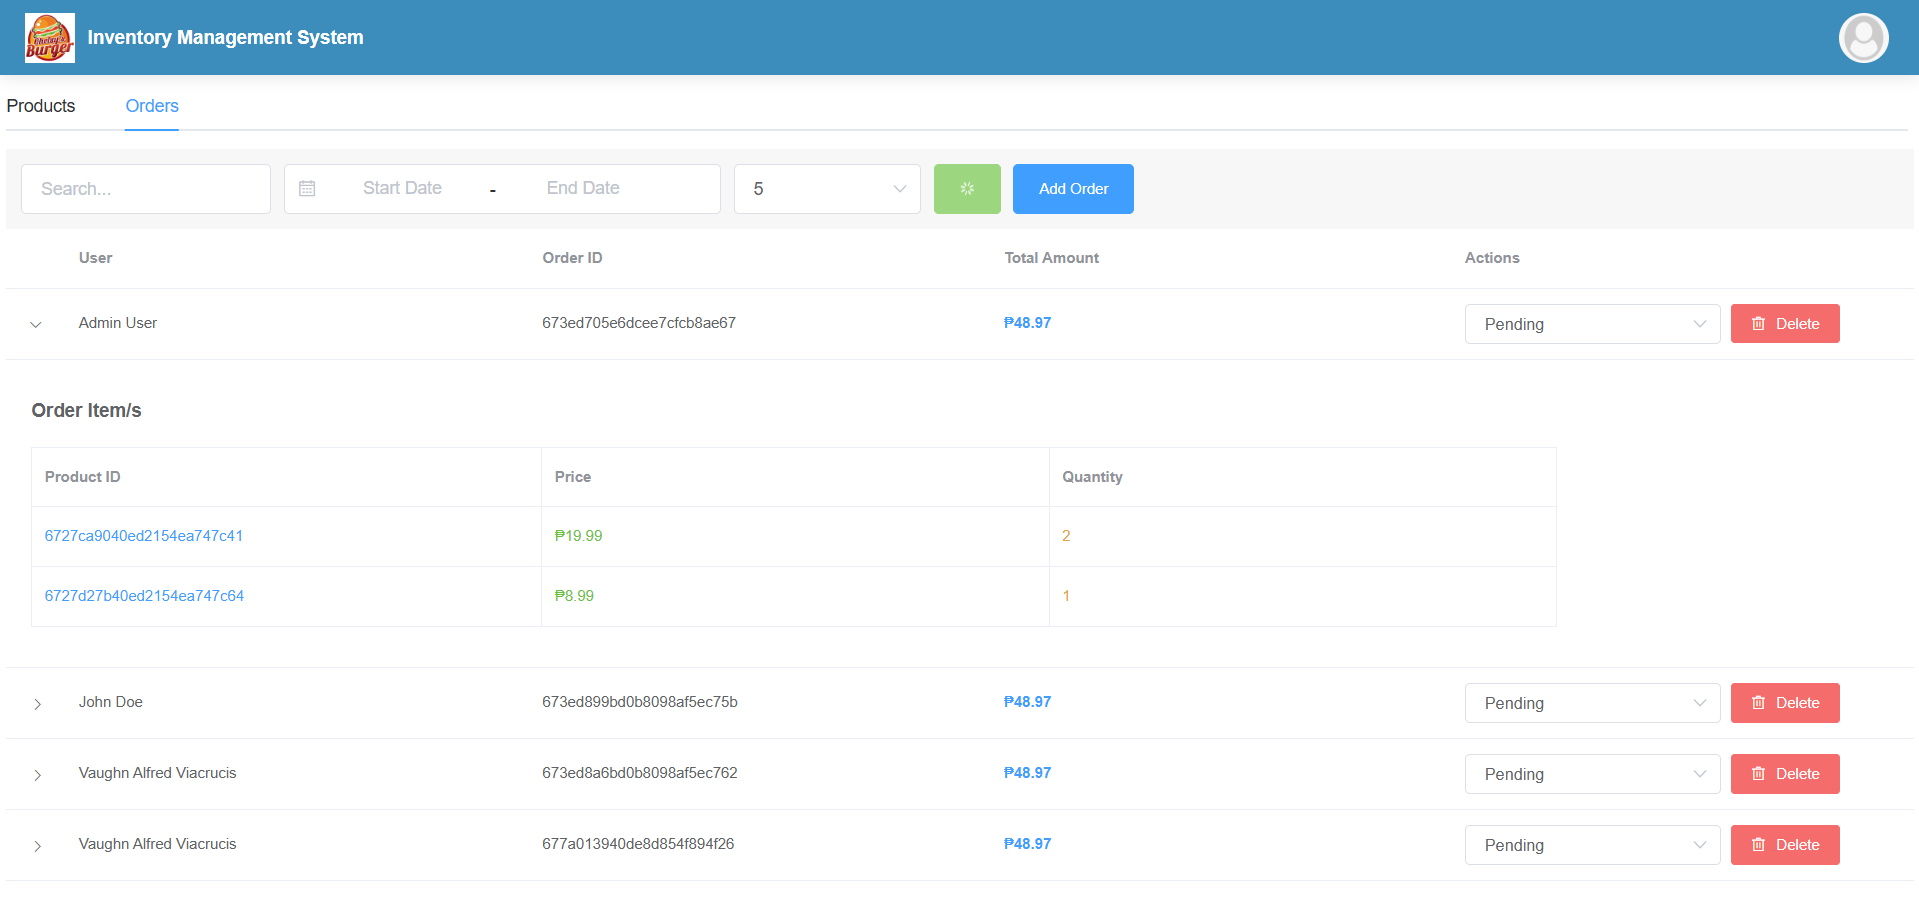Expand the first Vaughn Alfred Viacrucis order
The height and width of the screenshot is (908, 1919).
click(37, 774)
